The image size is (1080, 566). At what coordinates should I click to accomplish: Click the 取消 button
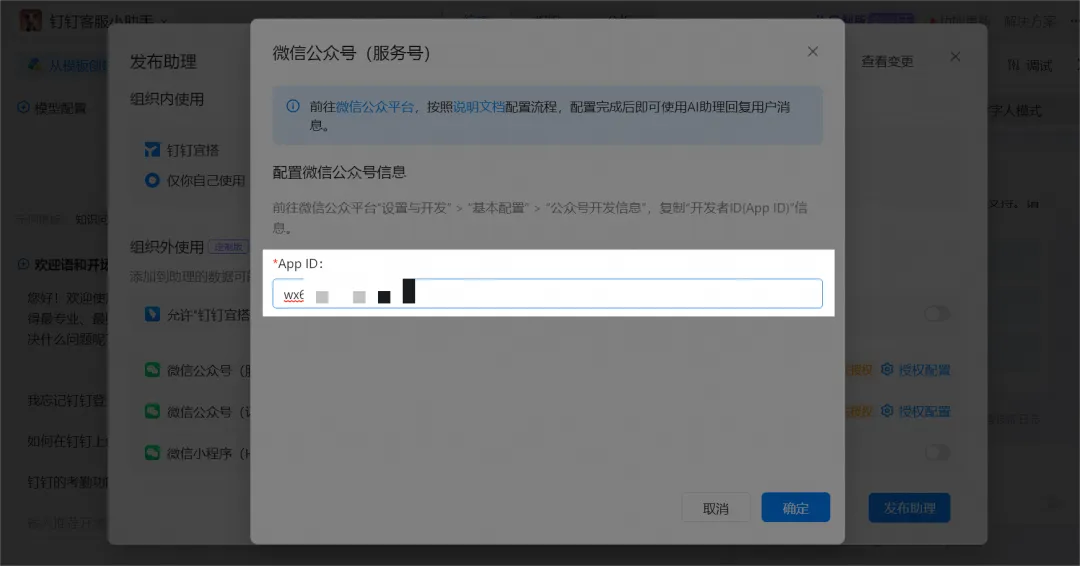tap(716, 508)
